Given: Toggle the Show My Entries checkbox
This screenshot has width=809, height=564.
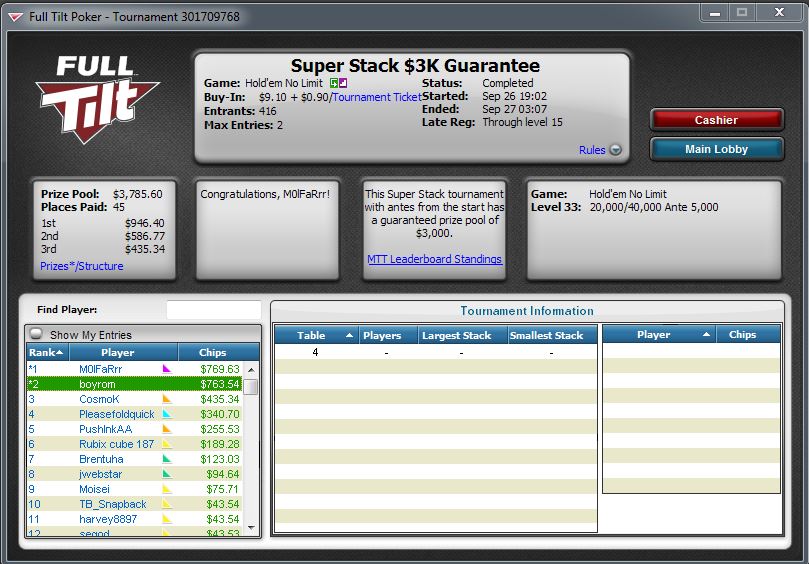Looking at the screenshot, I should pos(36,334).
